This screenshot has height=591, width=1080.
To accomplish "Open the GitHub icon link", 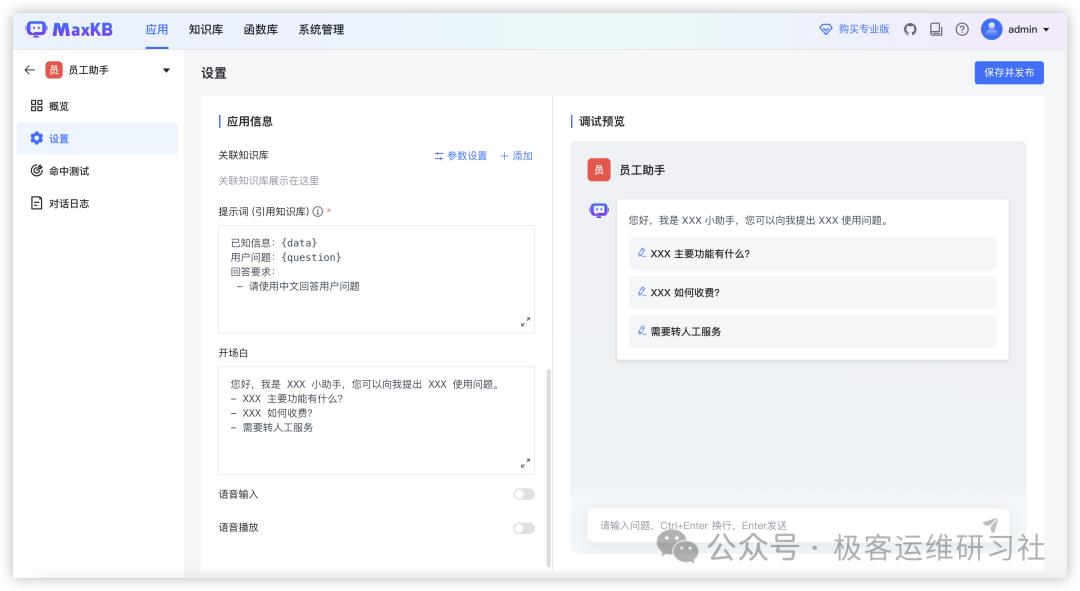I will pyautogui.click(x=910, y=30).
